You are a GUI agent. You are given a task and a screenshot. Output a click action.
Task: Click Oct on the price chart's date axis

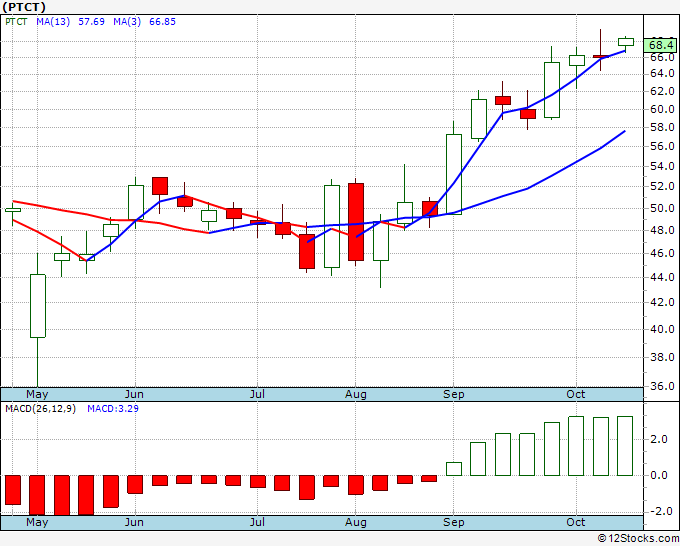(576, 395)
